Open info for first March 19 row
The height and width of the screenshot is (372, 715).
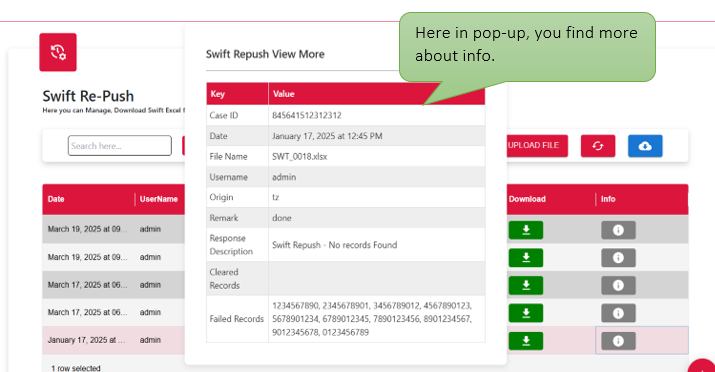618,230
